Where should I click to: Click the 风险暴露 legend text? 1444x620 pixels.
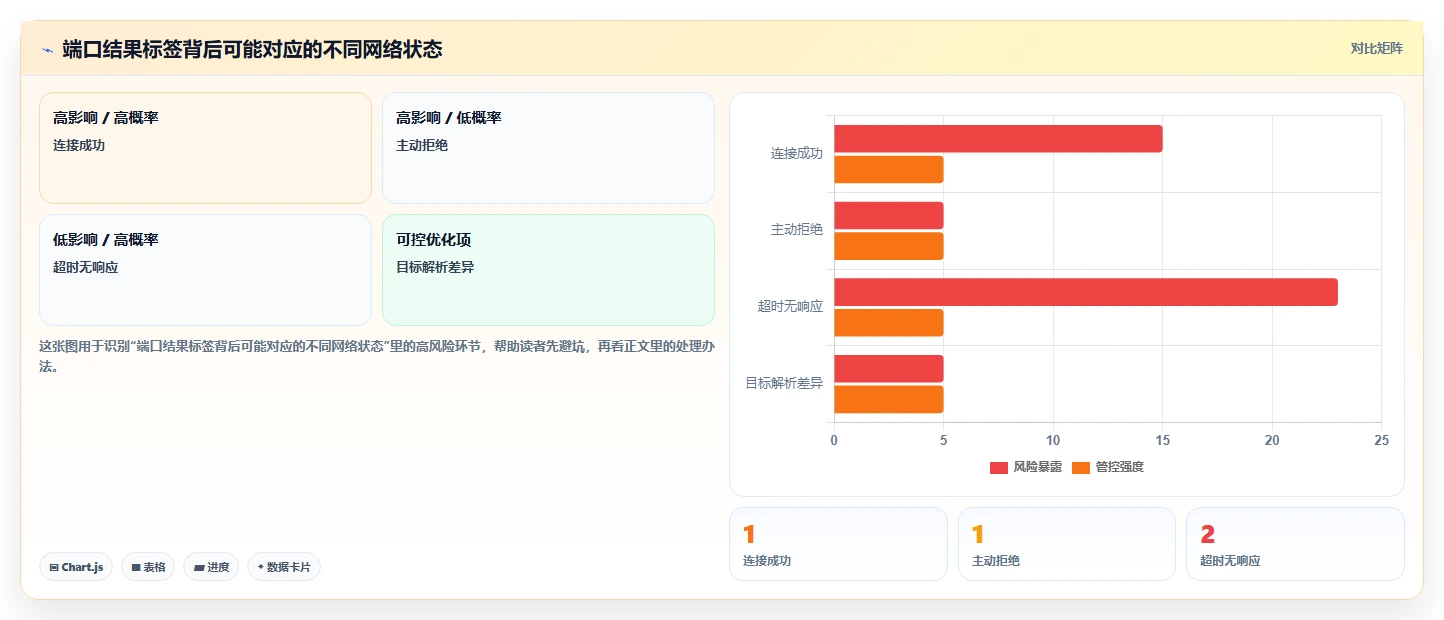pos(1038,468)
